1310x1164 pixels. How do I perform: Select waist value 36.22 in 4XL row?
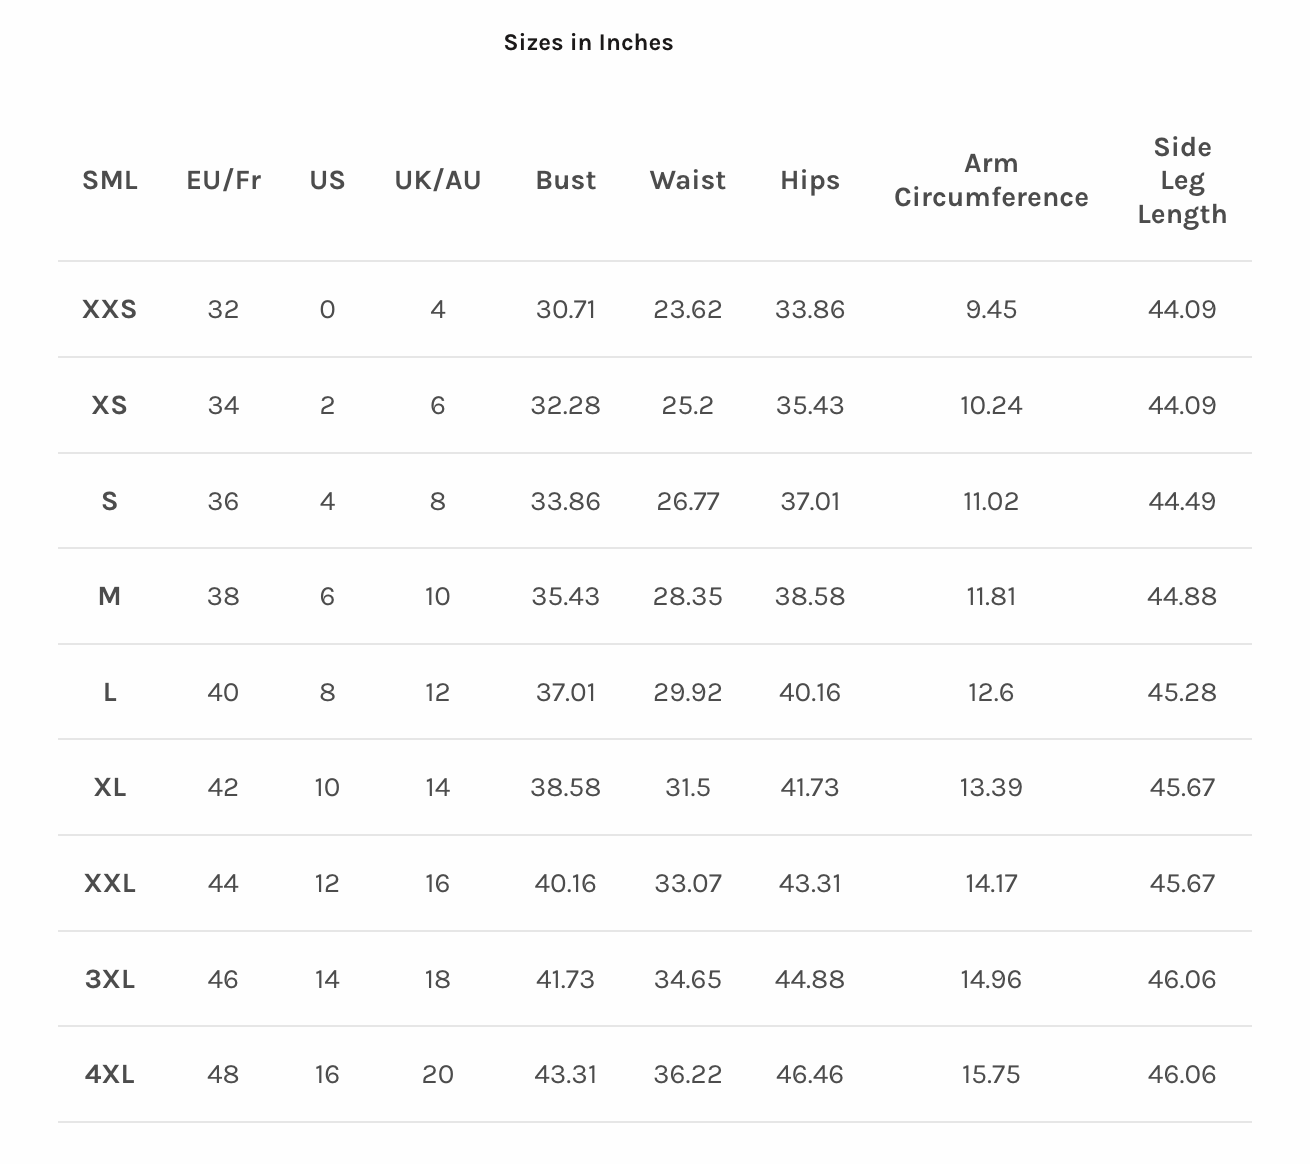coord(688,1074)
